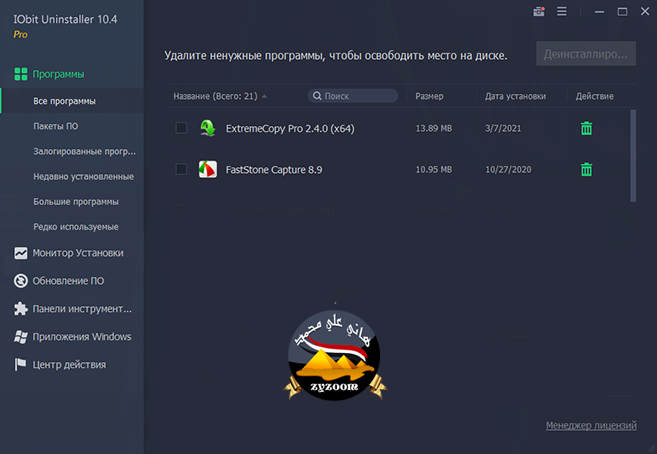Click the search magnifier icon
This screenshot has height=454, width=657.
(x=317, y=96)
